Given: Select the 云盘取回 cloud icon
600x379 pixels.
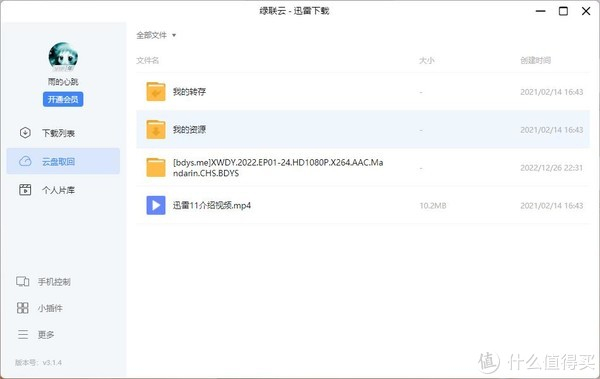Looking at the screenshot, I should [x=25, y=162].
